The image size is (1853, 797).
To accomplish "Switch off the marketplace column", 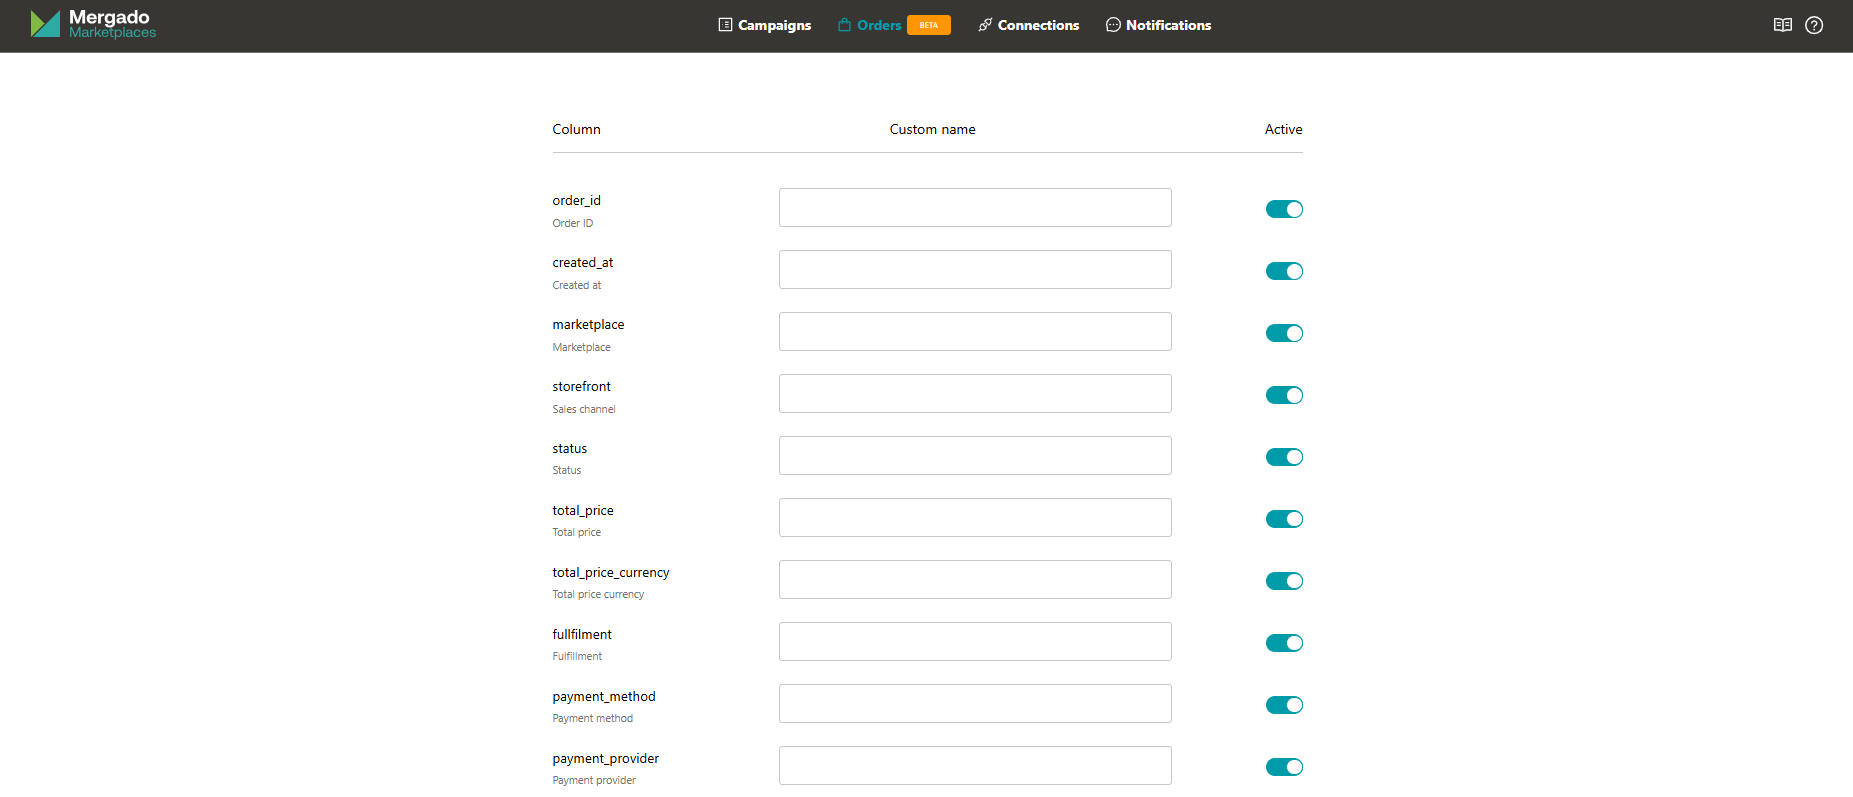I will pyautogui.click(x=1284, y=333).
